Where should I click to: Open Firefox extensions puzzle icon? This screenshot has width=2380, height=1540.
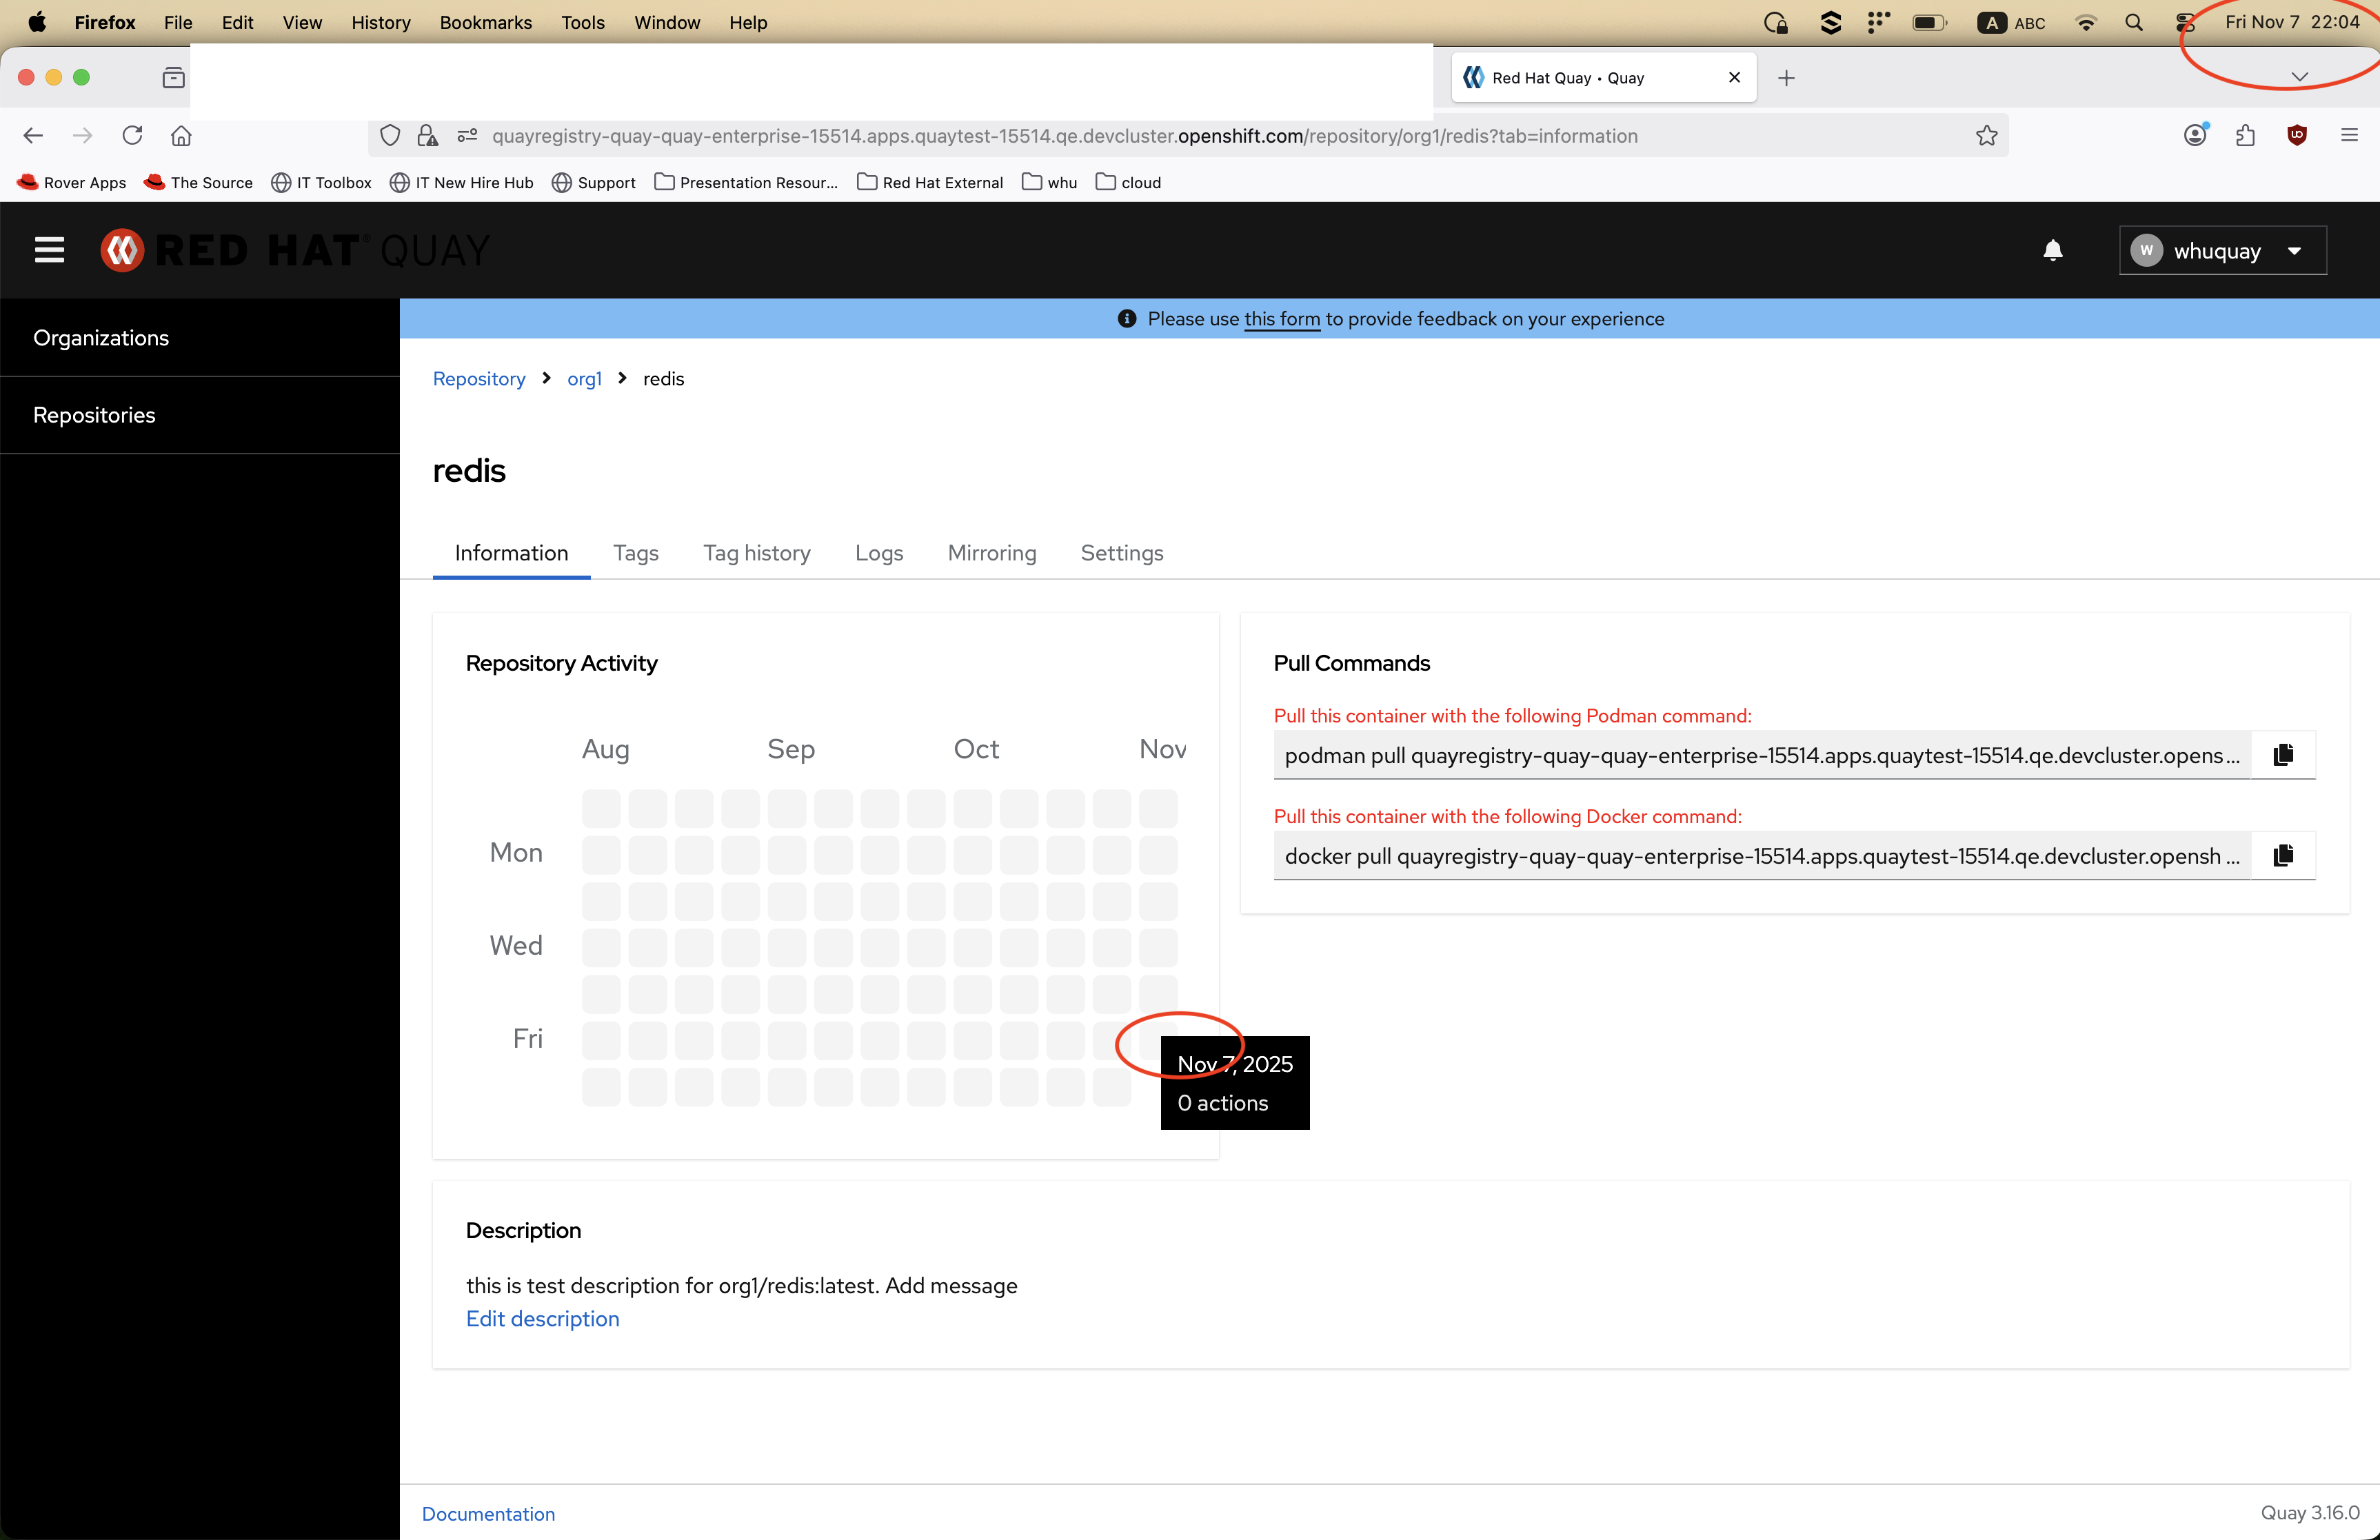point(2245,136)
